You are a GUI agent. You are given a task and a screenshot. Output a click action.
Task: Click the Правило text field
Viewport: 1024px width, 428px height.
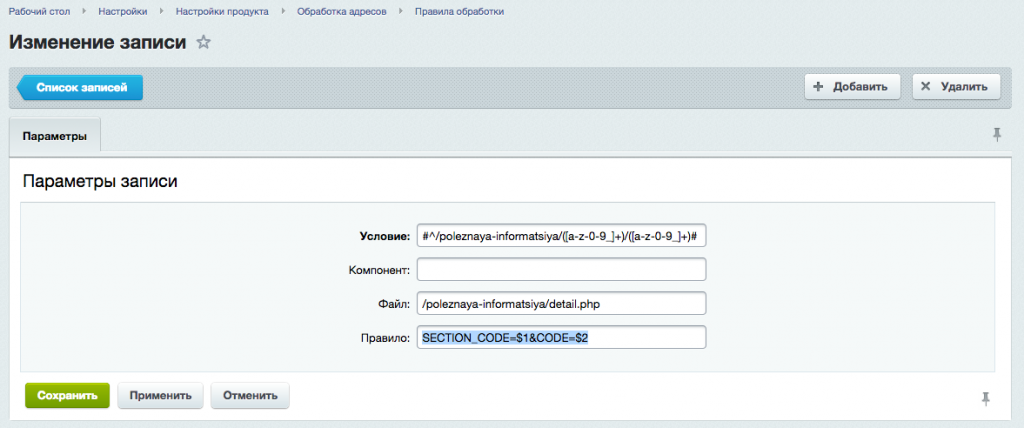[561, 337]
